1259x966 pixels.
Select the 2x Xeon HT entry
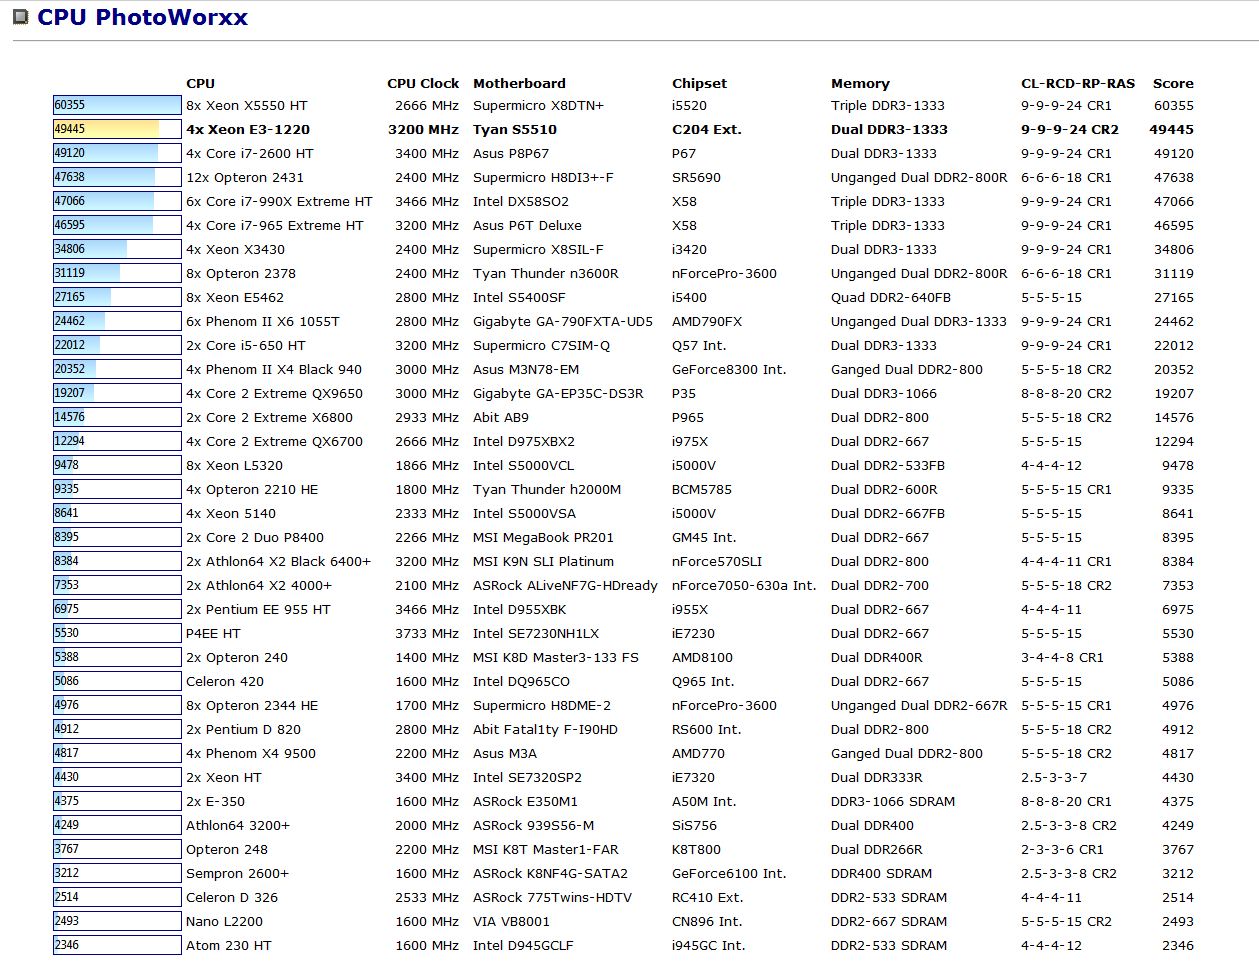pos(224,777)
